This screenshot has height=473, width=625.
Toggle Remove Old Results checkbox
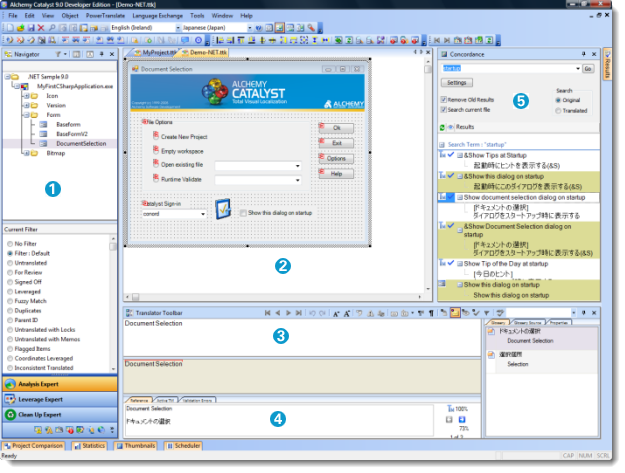tap(444, 100)
